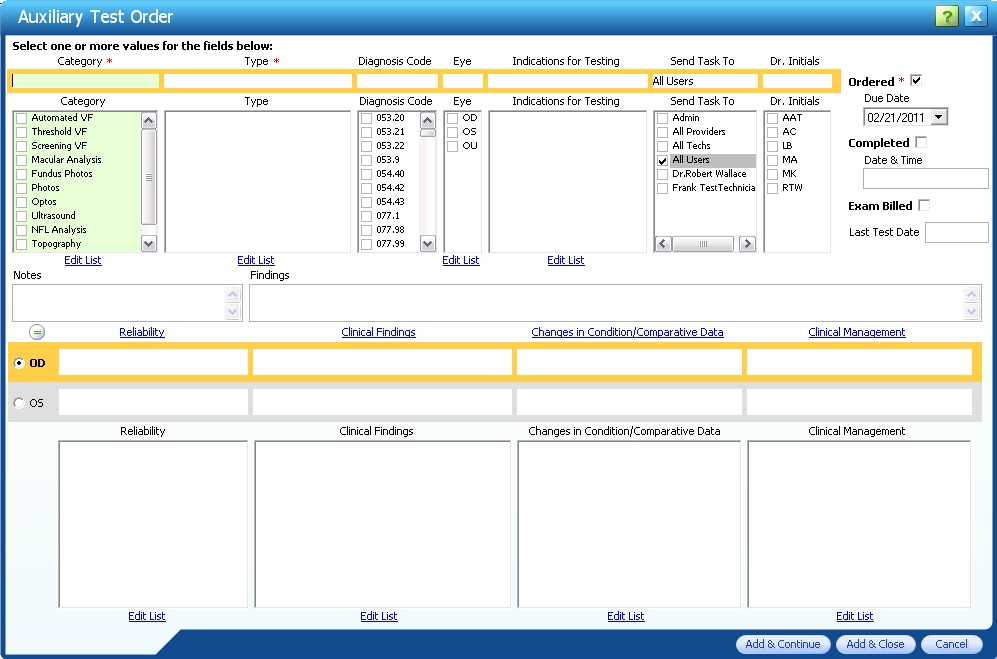
Task: Focus the top Category entry field
Action: [85, 81]
